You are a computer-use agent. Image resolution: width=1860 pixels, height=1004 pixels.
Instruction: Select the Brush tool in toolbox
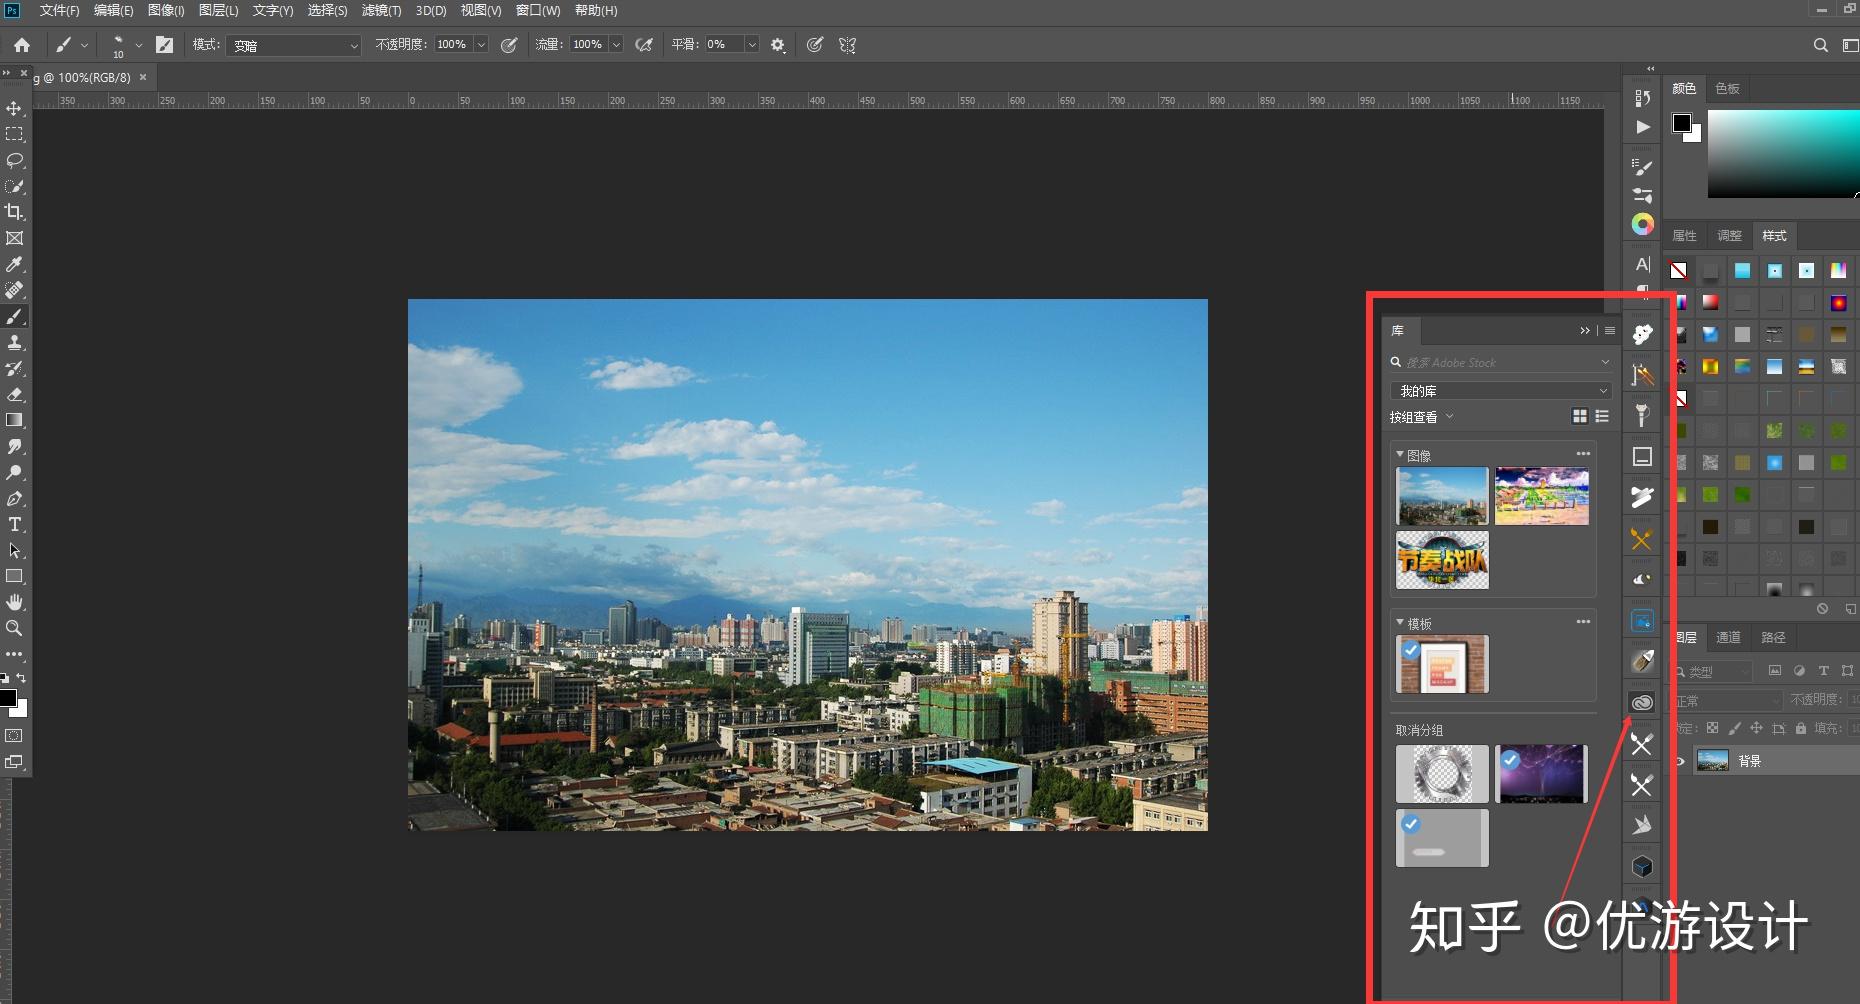(x=14, y=316)
